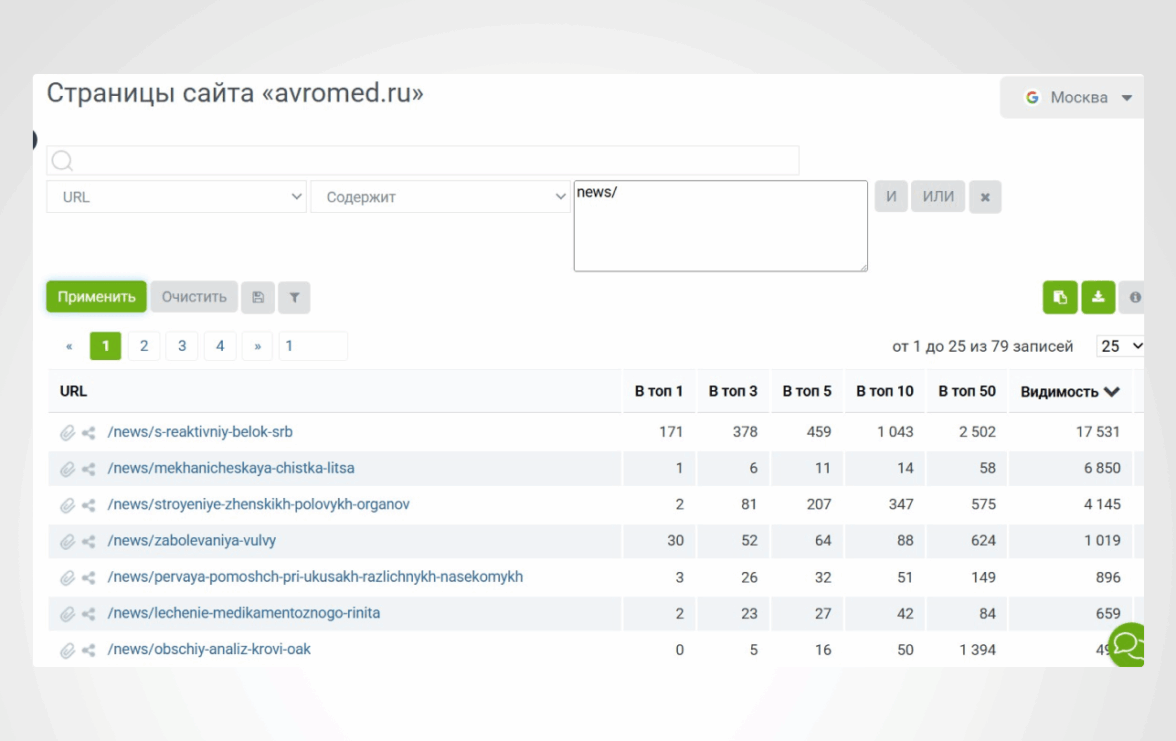
Task: Click the Очистить button
Action: point(194,297)
